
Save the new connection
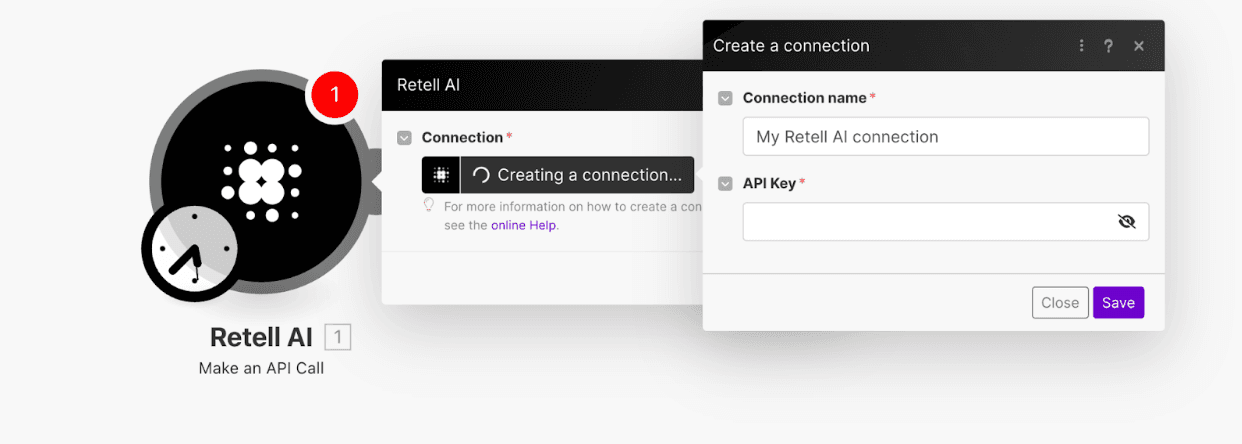[x=1118, y=303]
